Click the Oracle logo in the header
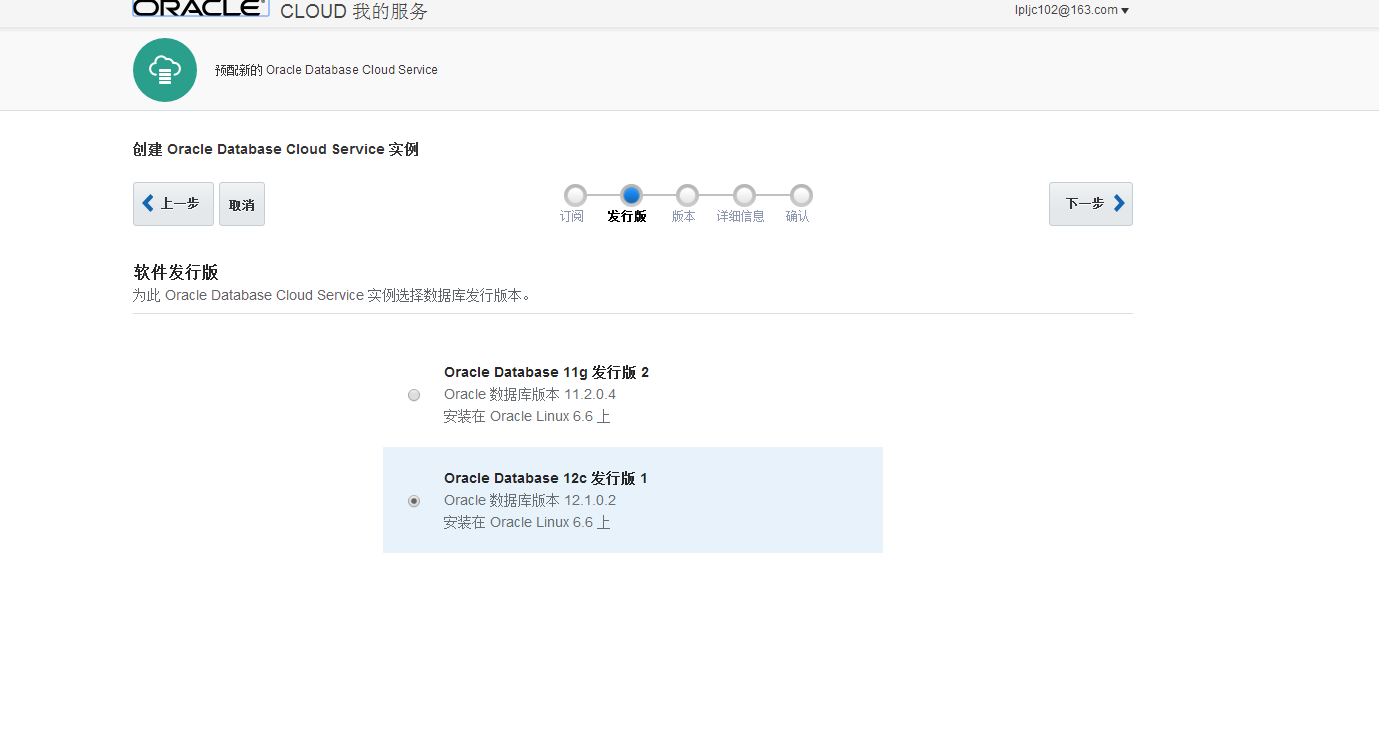 (x=200, y=8)
